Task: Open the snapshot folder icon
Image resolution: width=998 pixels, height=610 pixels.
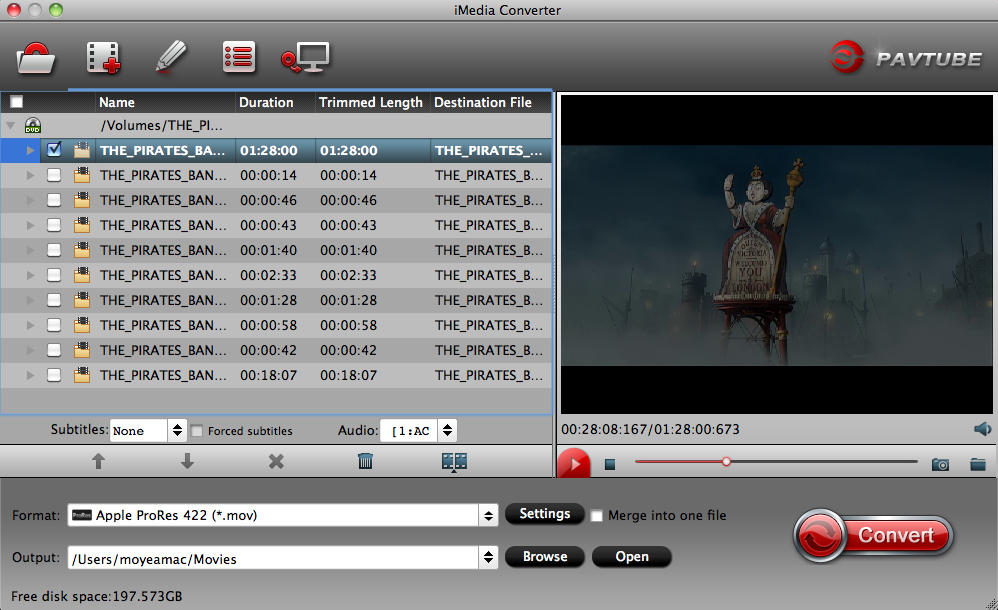Action: coord(978,464)
